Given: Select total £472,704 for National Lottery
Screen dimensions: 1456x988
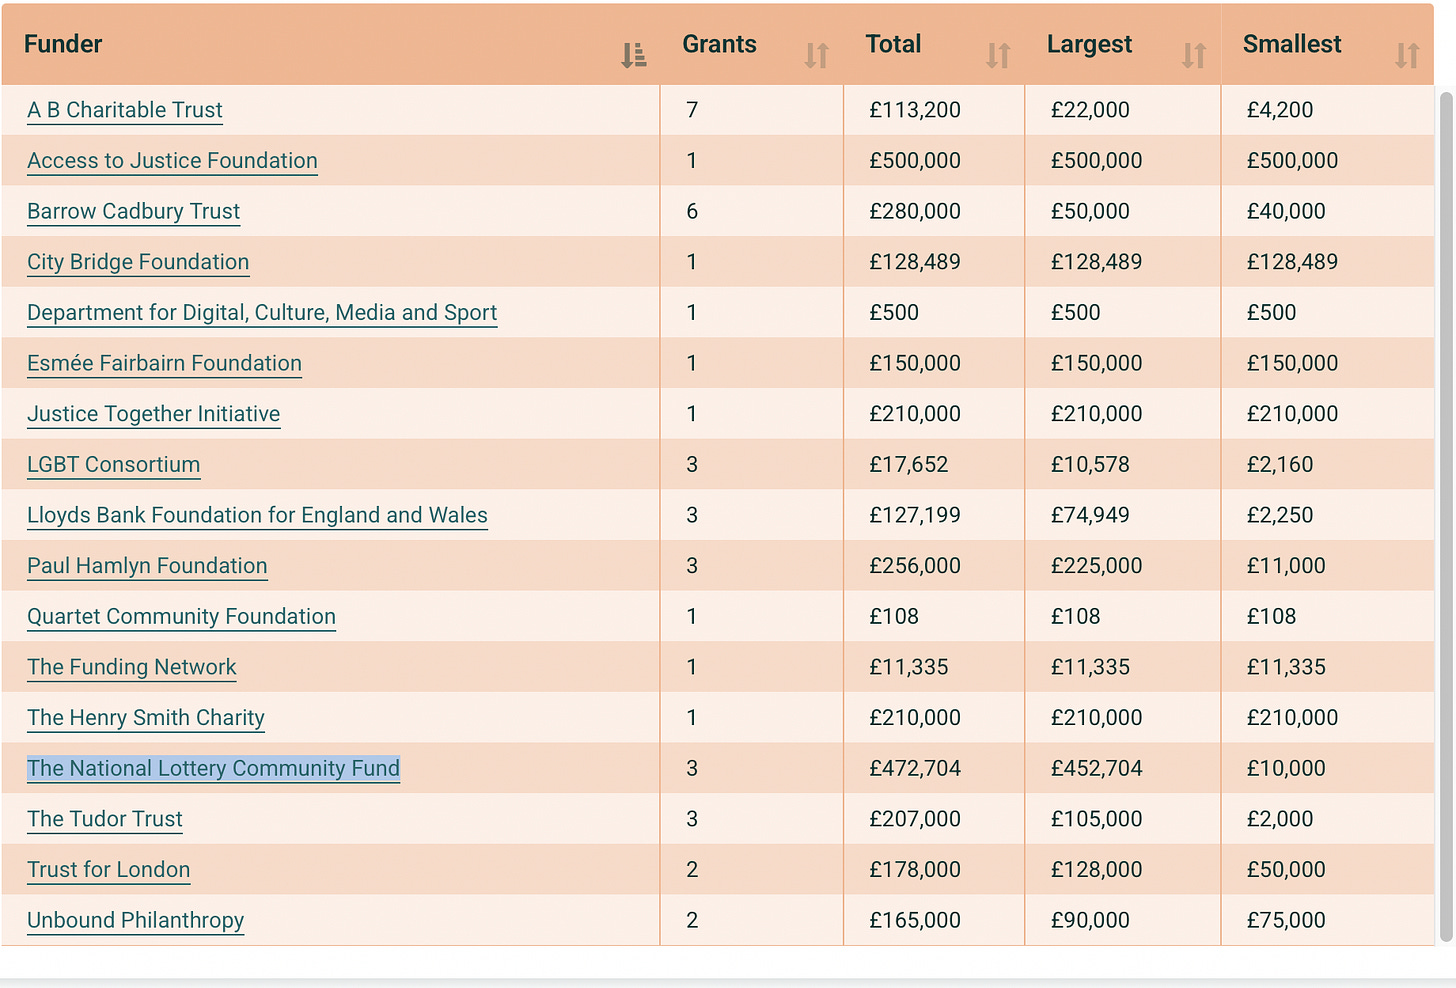Looking at the screenshot, I should (915, 768).
